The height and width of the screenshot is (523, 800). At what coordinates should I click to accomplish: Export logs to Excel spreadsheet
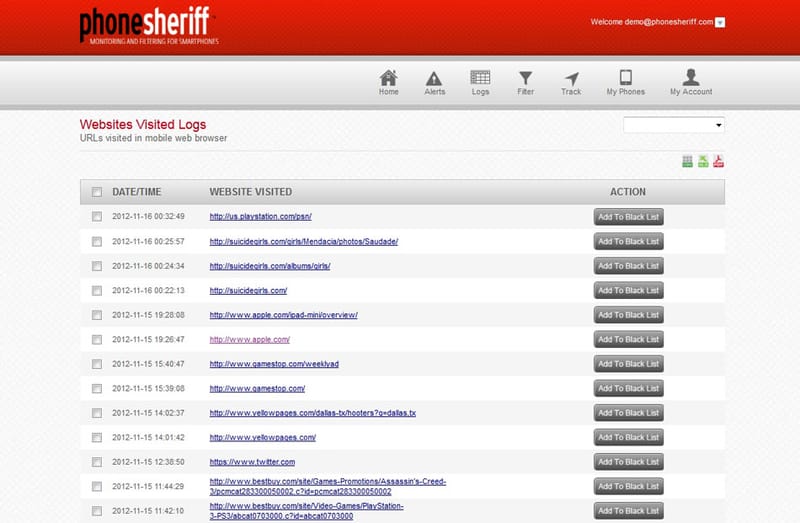point(703,162)
